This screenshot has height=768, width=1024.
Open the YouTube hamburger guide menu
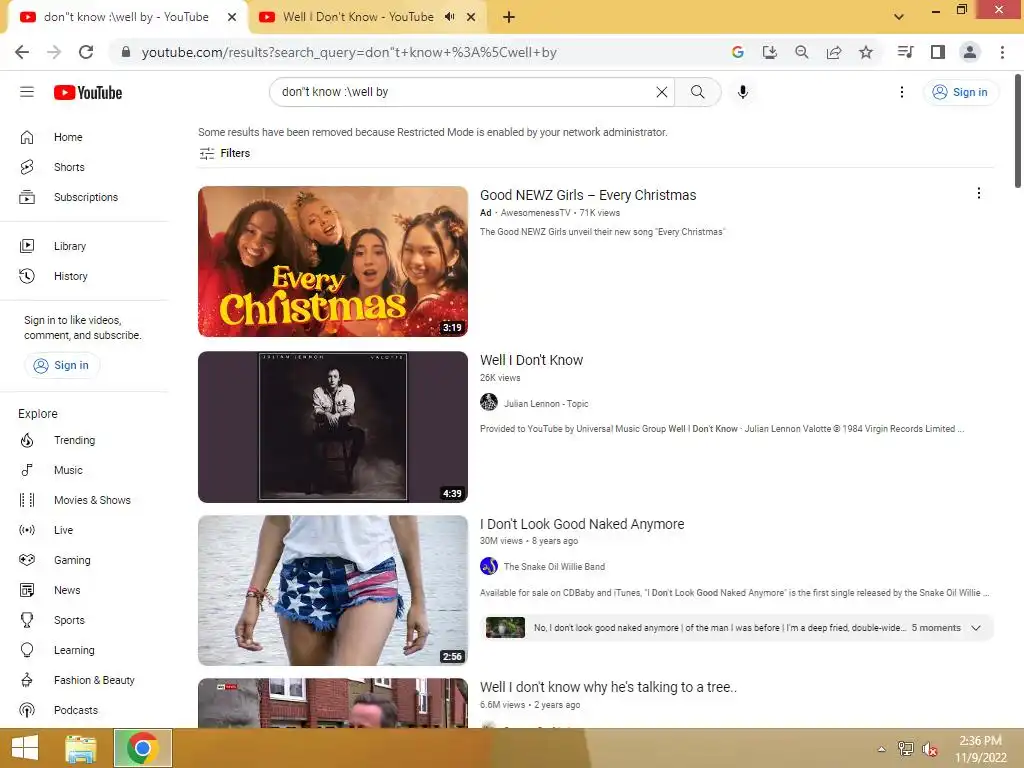coord(27,92)
